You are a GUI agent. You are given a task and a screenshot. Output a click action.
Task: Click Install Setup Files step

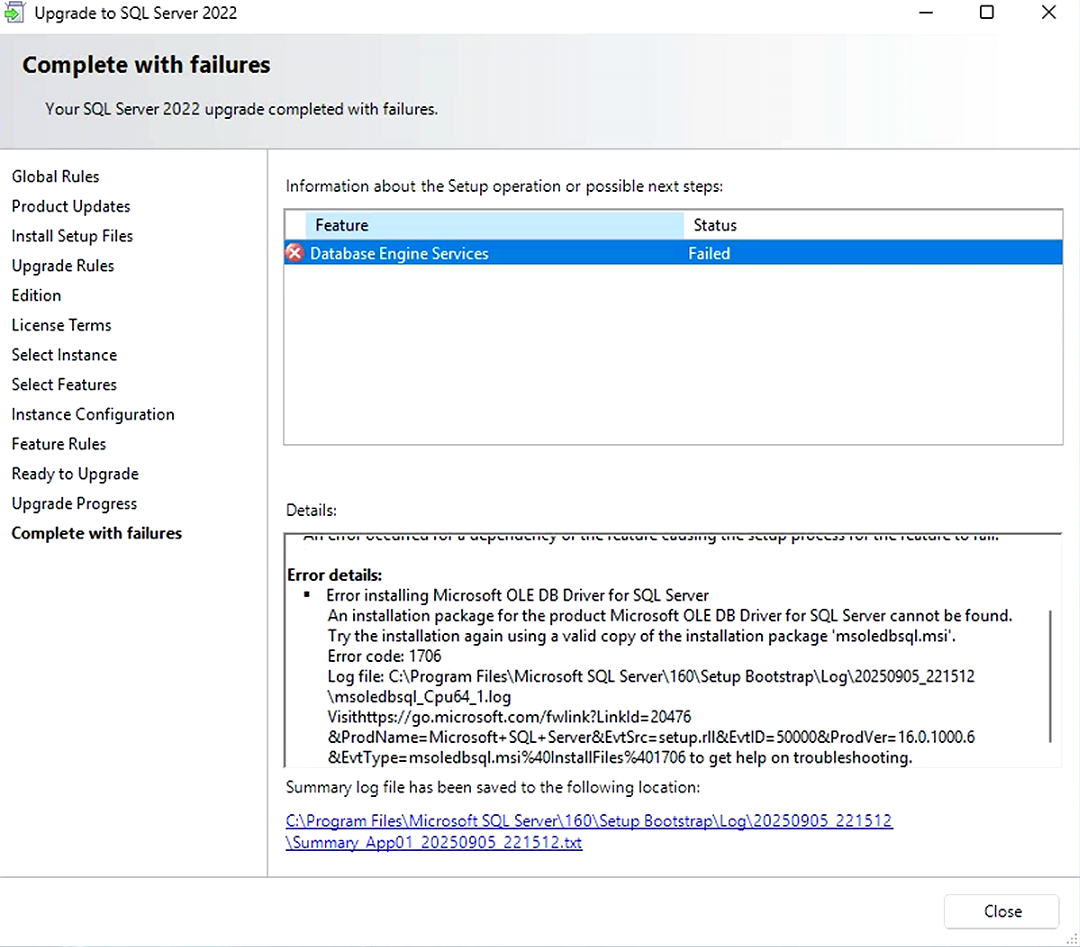(72, 236)
